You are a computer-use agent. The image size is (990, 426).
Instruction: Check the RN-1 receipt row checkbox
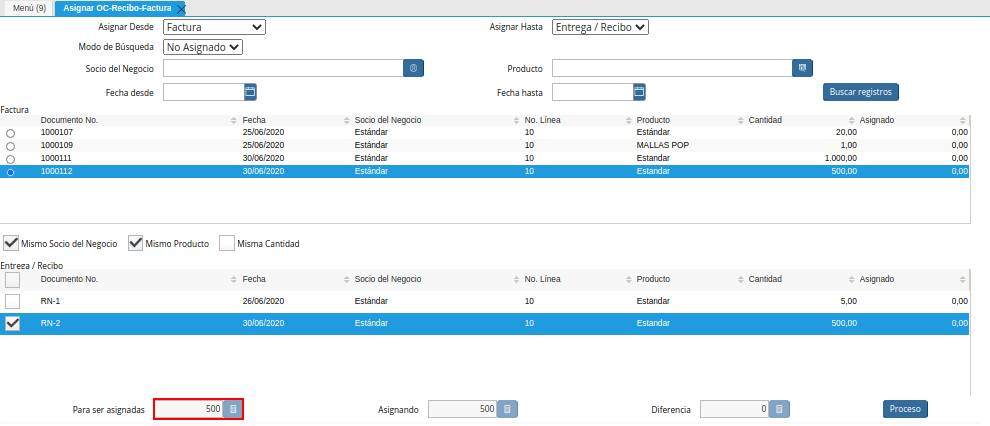(x=12, y=301)
